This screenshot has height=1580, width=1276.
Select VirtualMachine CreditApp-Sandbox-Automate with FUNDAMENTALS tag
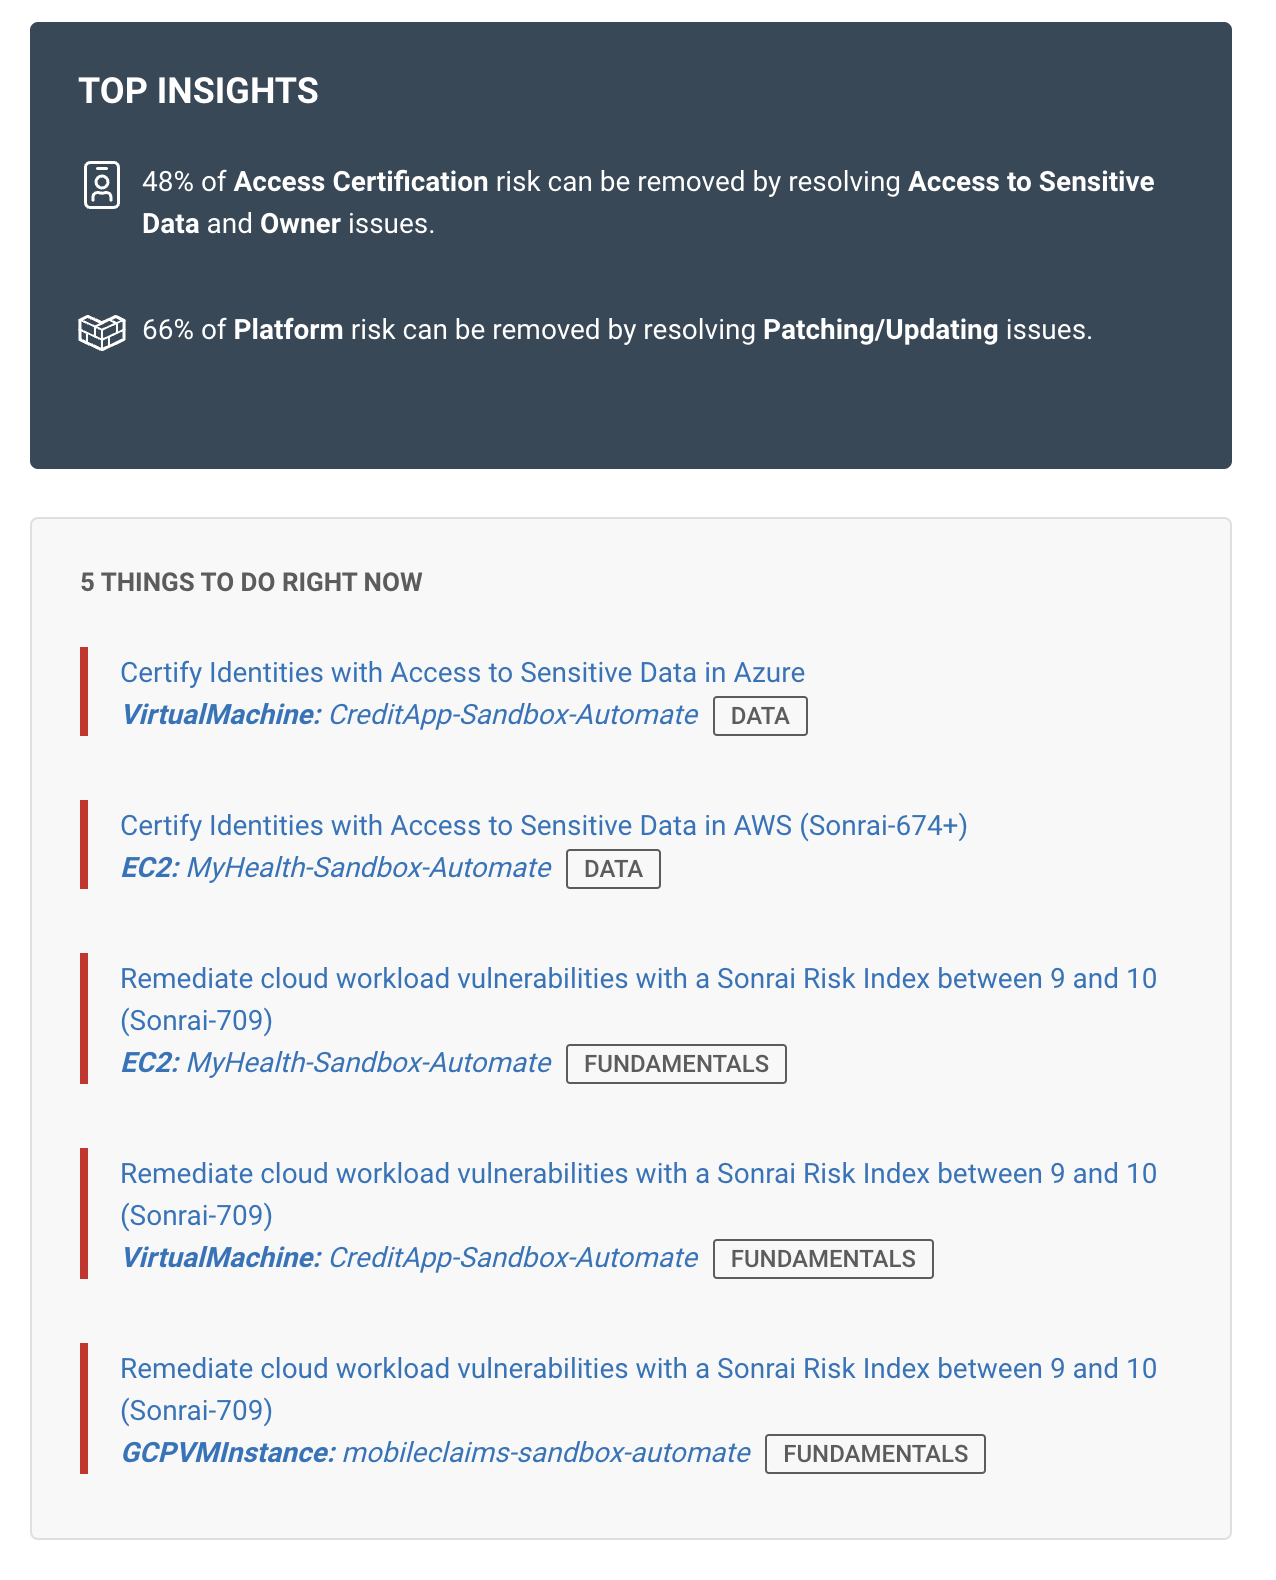[410, 1258]
